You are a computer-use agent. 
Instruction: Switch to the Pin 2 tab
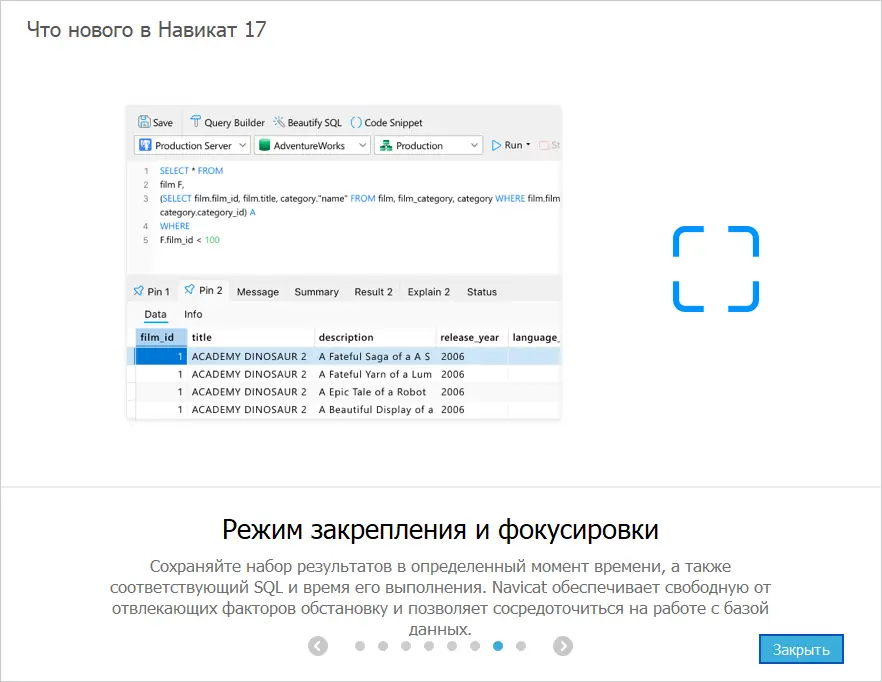[x=204, y=290]
